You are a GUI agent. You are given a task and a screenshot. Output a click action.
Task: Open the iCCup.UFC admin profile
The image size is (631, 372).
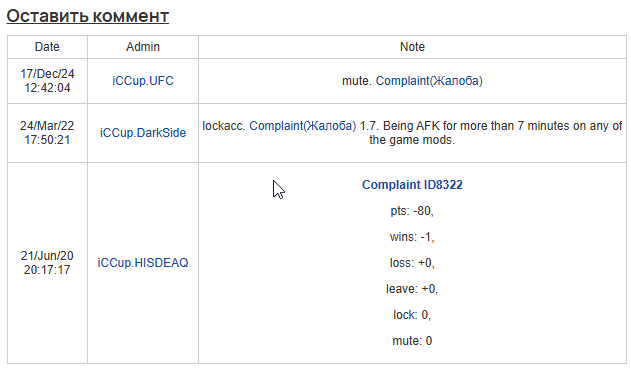tap(143, 81)
